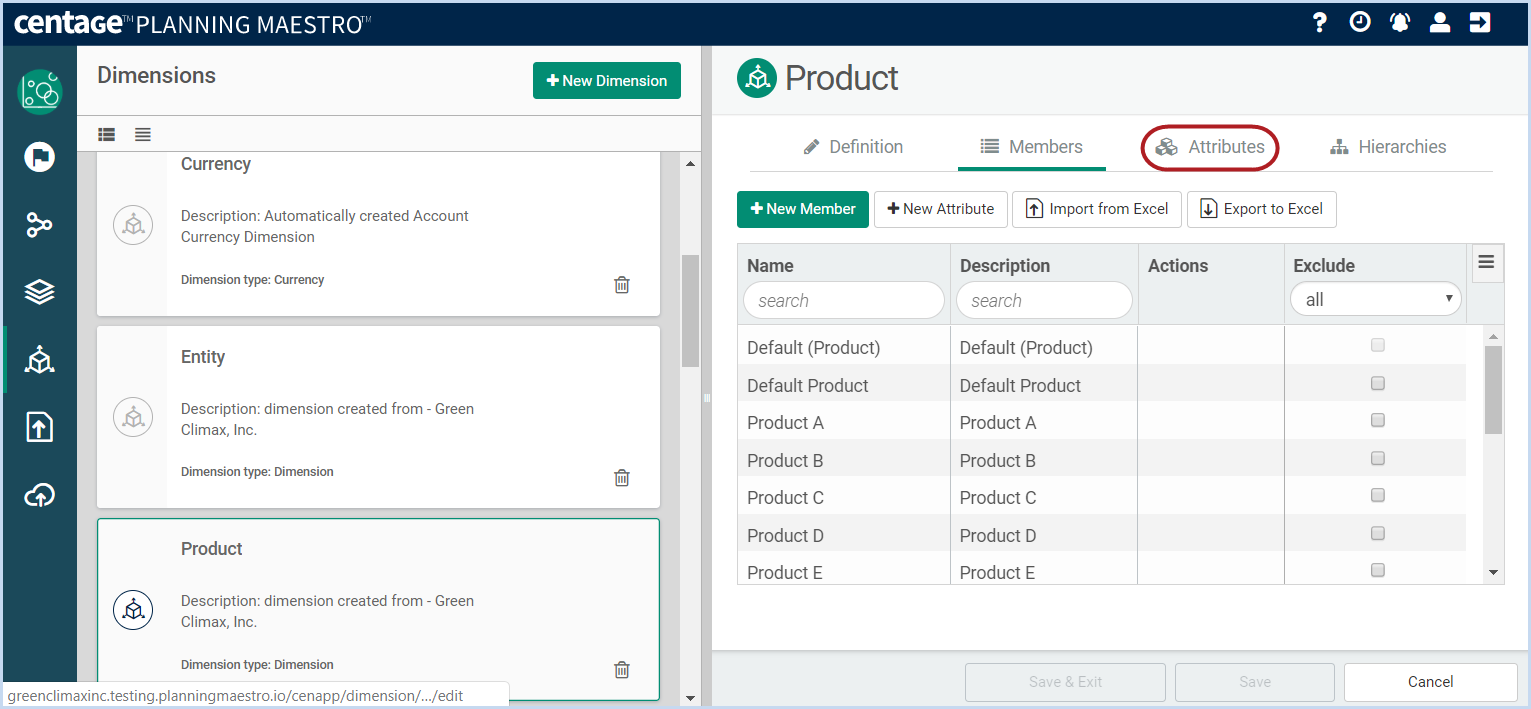Screen dimensions: 1531x709
Task: Toggle Exclude checkbox for Default Product
Action: coord(1377,383)
